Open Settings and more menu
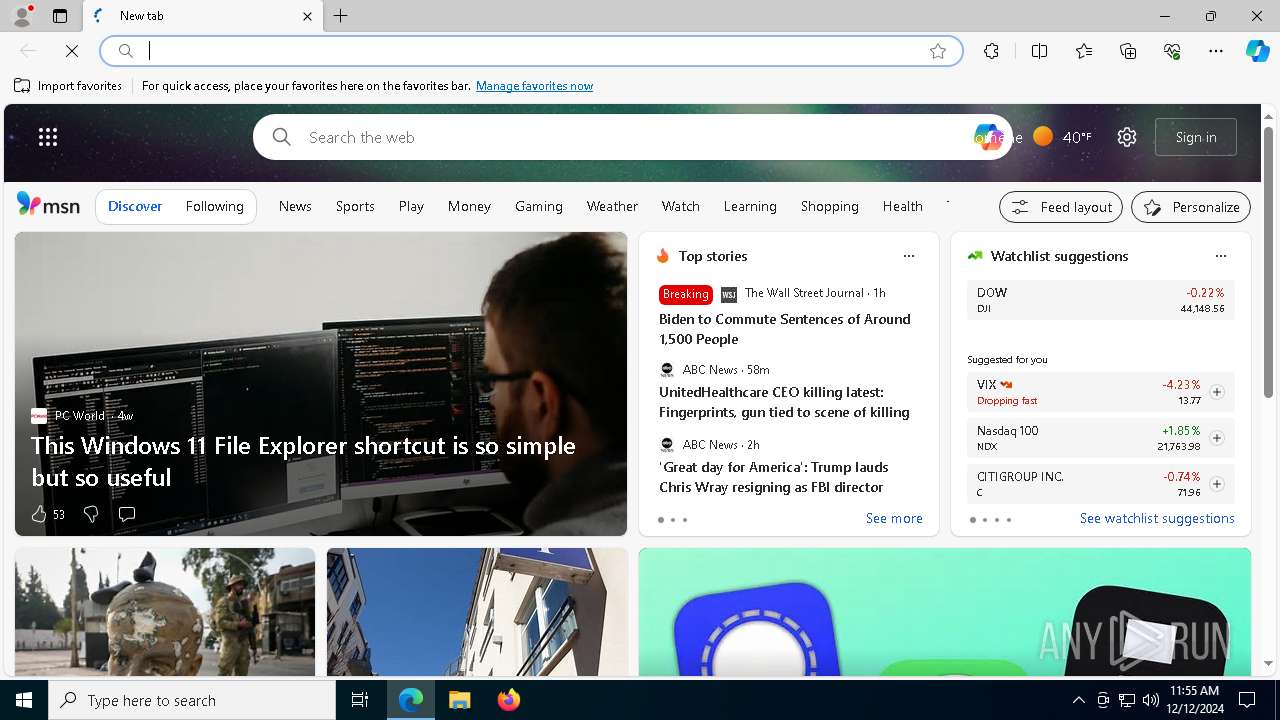1280x720 pixels. point(1216,51)
